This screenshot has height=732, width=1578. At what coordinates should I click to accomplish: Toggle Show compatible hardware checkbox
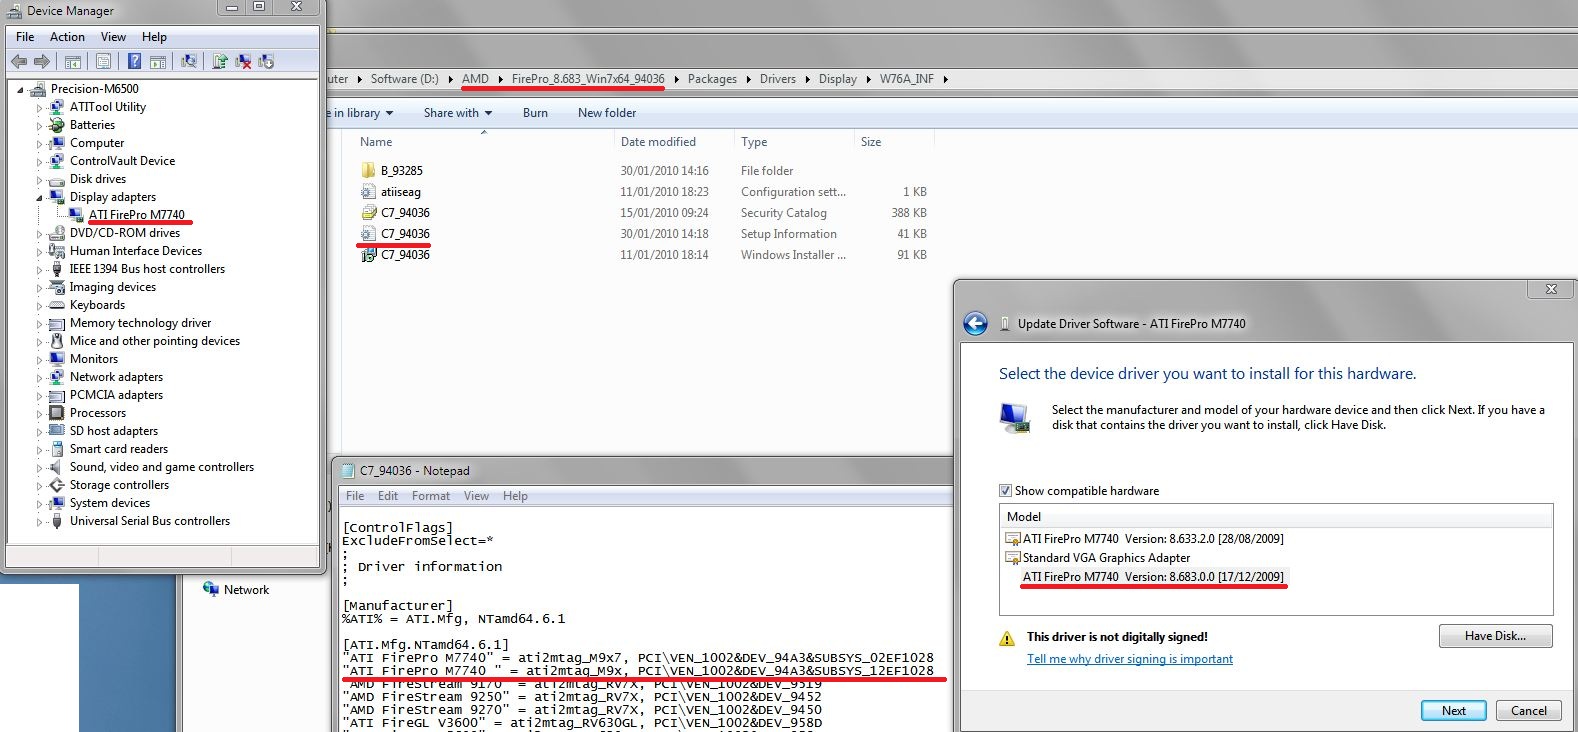pos(1005,491)
